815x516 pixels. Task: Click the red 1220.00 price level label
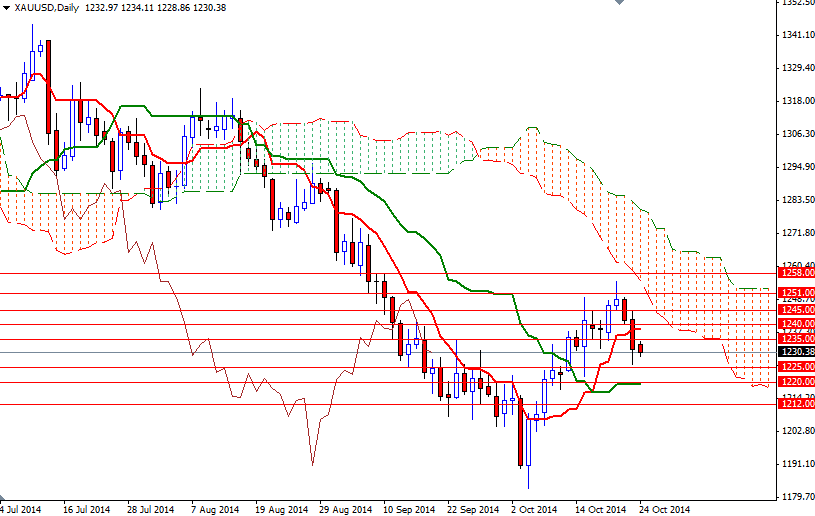coord(794,382)
